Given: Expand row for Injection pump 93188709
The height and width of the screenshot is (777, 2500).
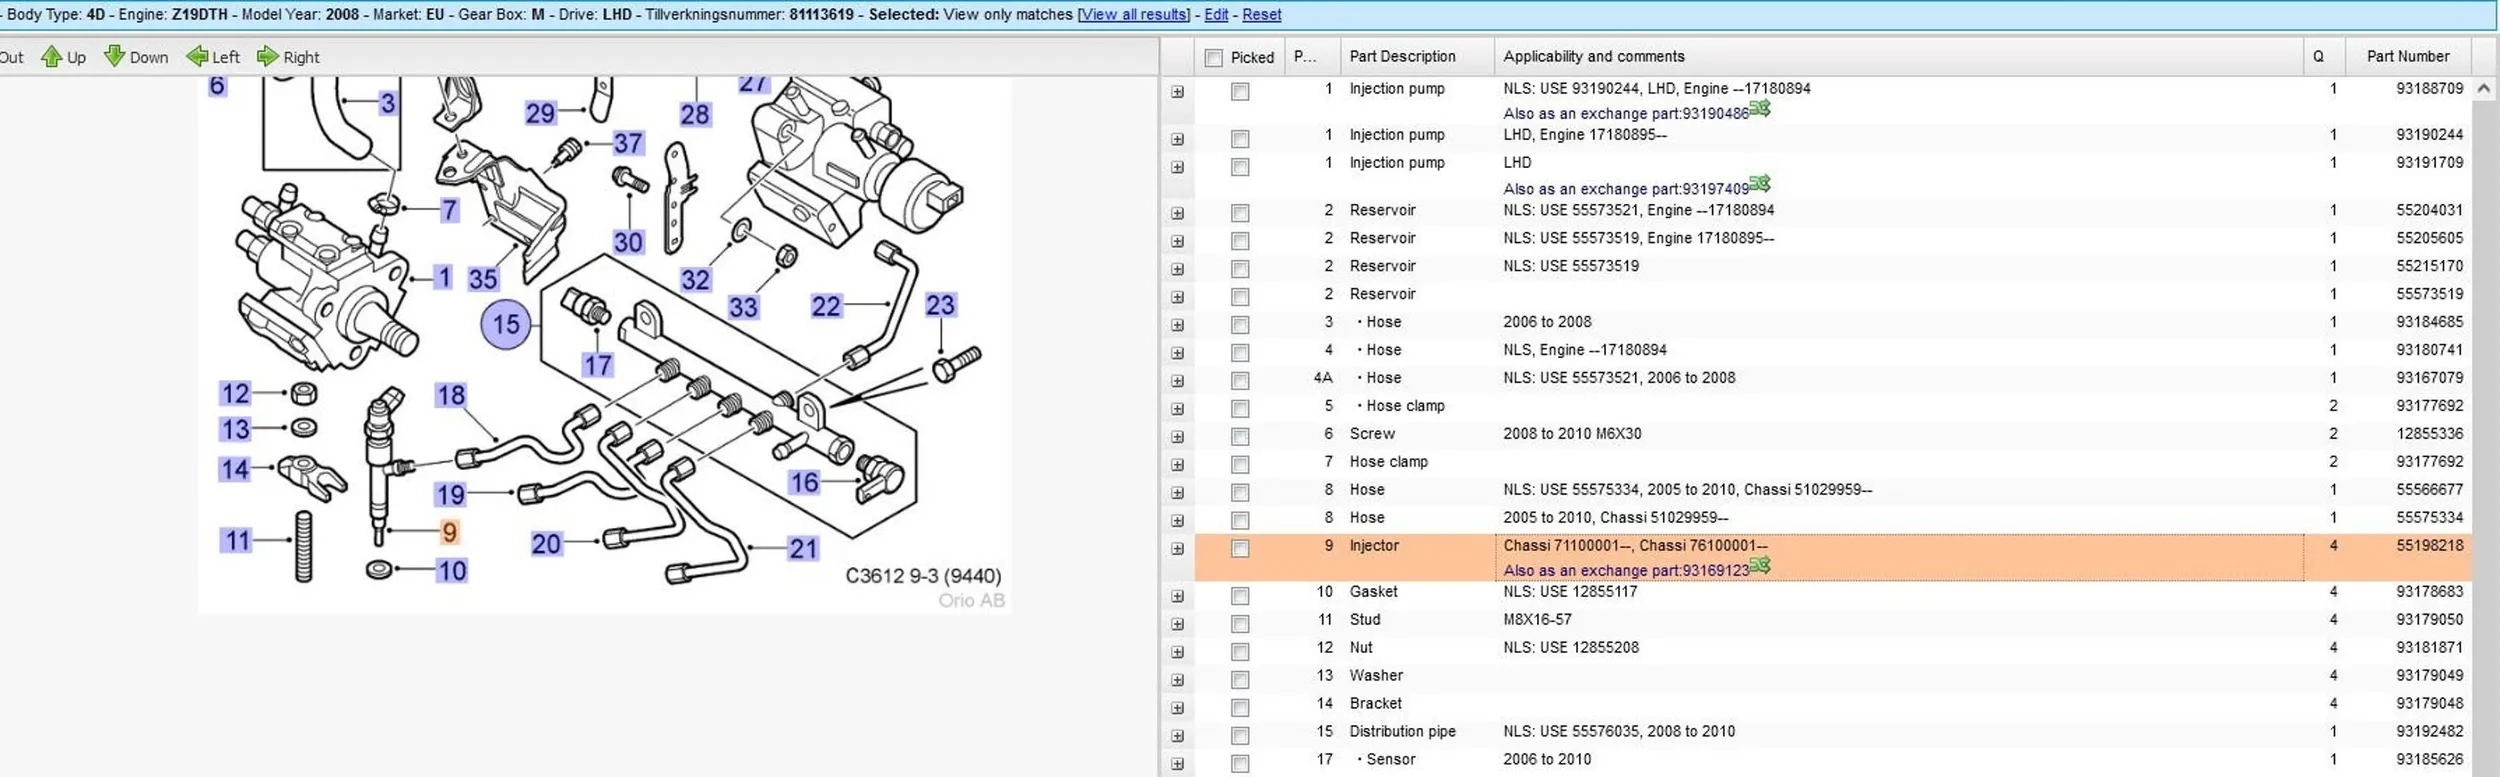Looking at the screenshot, I should [x=1177, y=92].
